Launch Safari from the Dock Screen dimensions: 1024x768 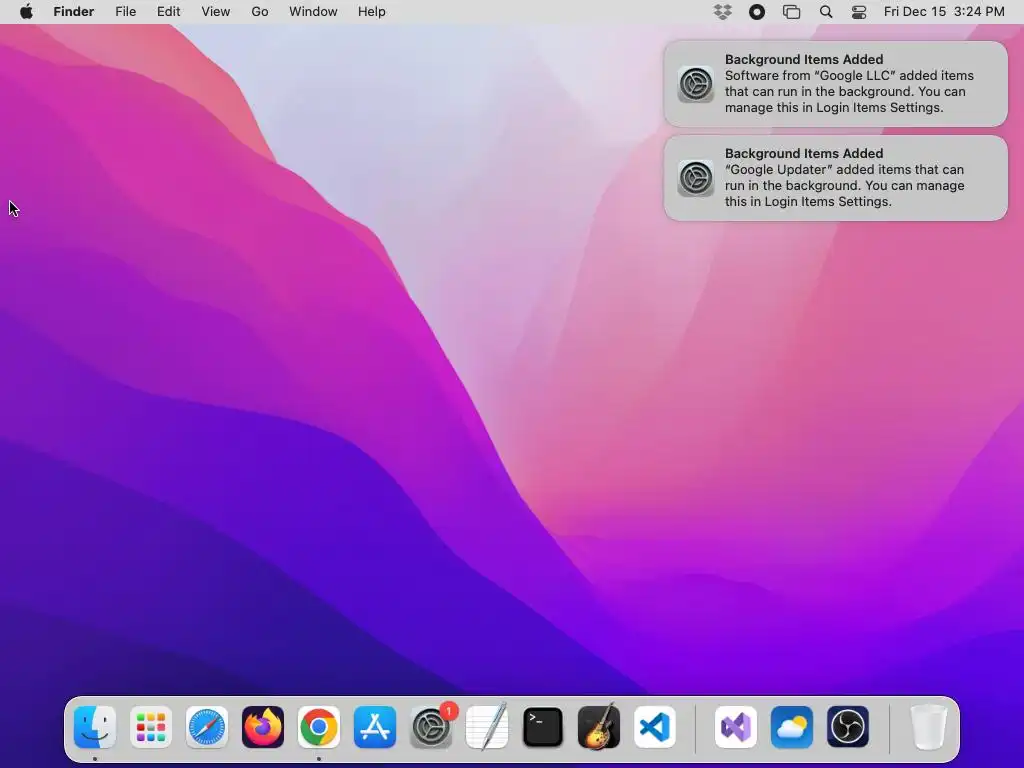pos(207,727)
